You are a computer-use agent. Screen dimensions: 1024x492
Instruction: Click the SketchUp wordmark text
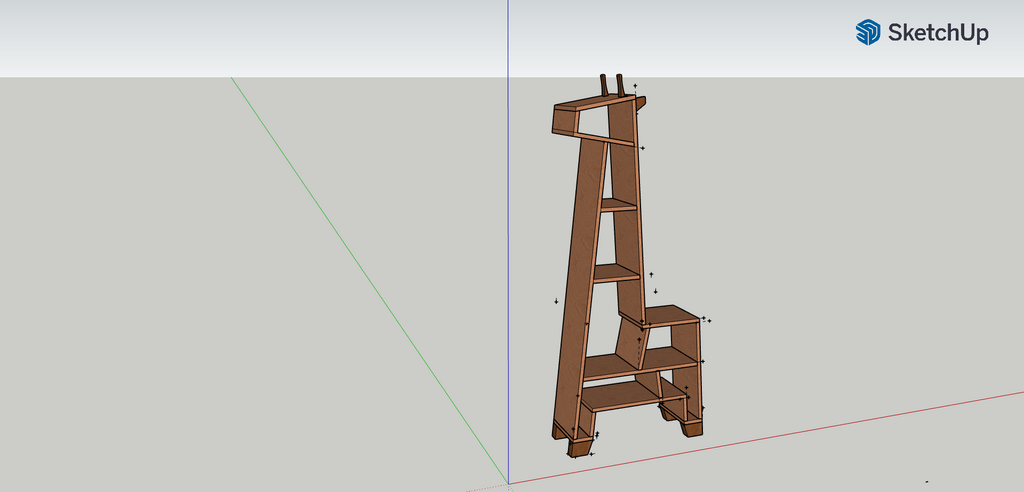(x=938, y=33)
